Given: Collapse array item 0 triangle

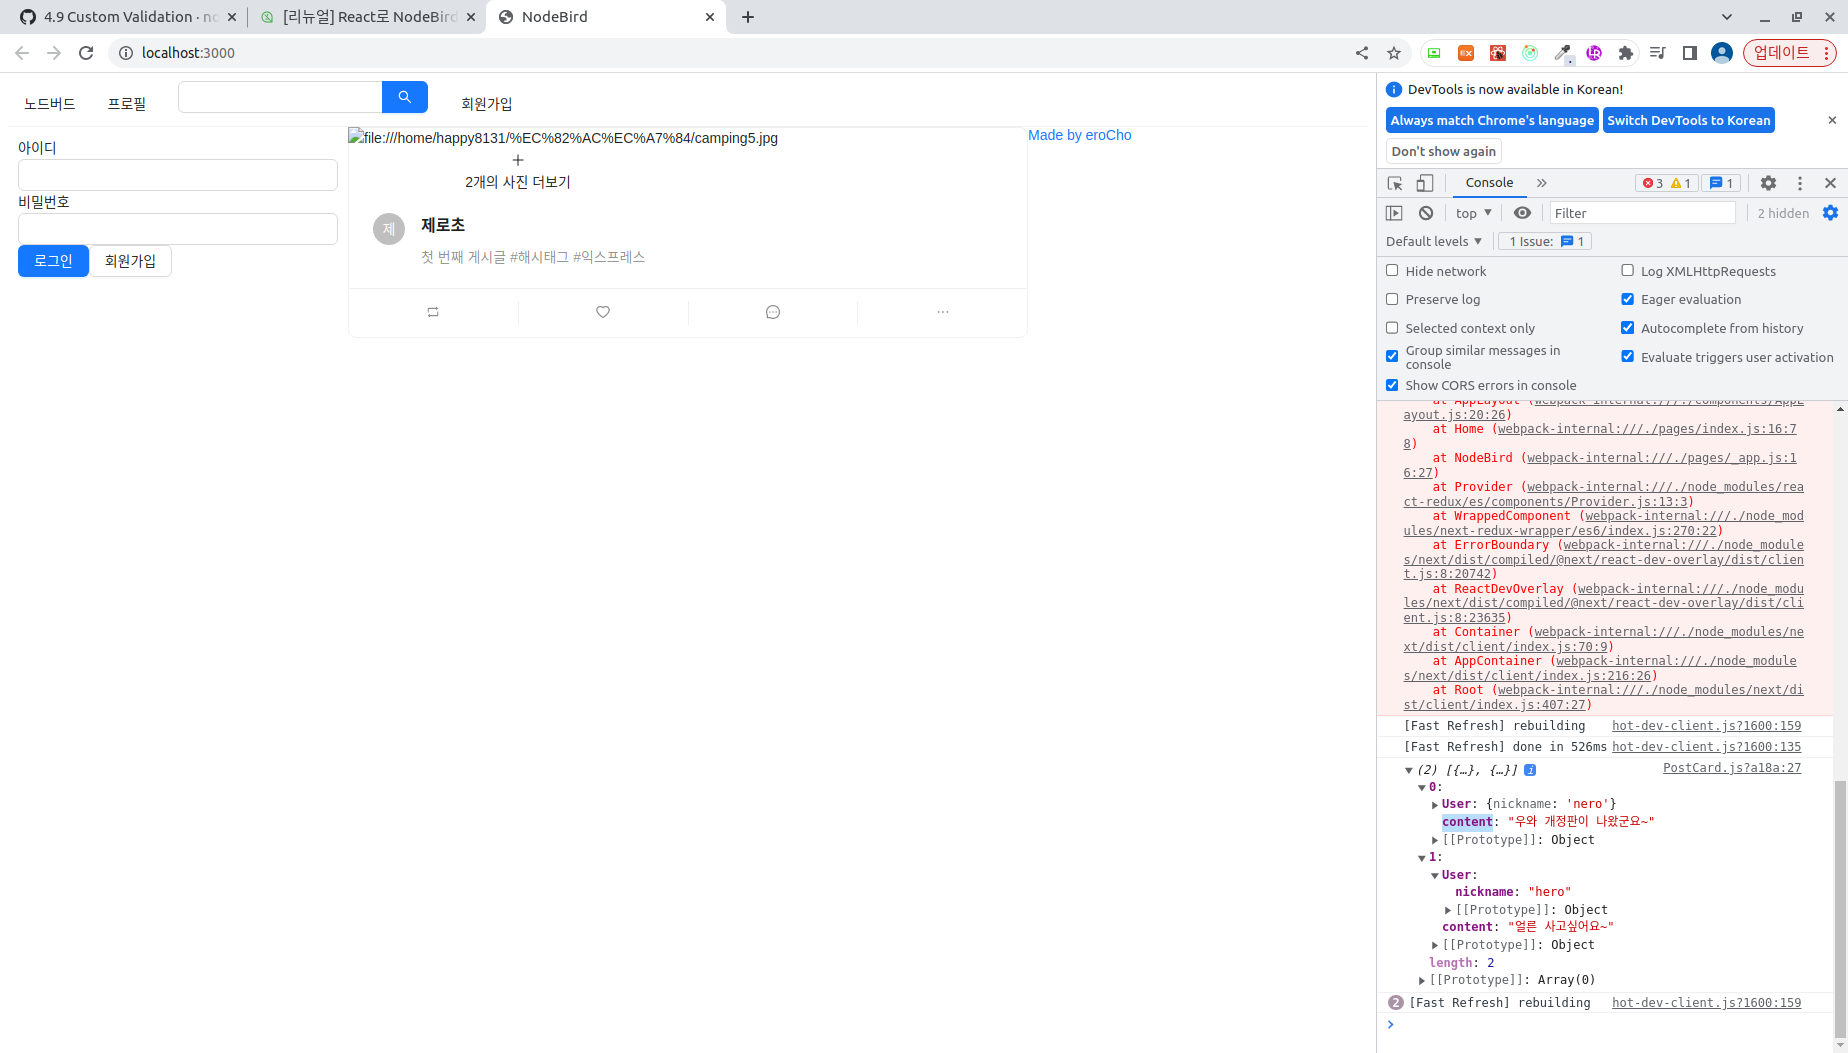Looking at the screenshot, I should click(x=1422, y=788).
